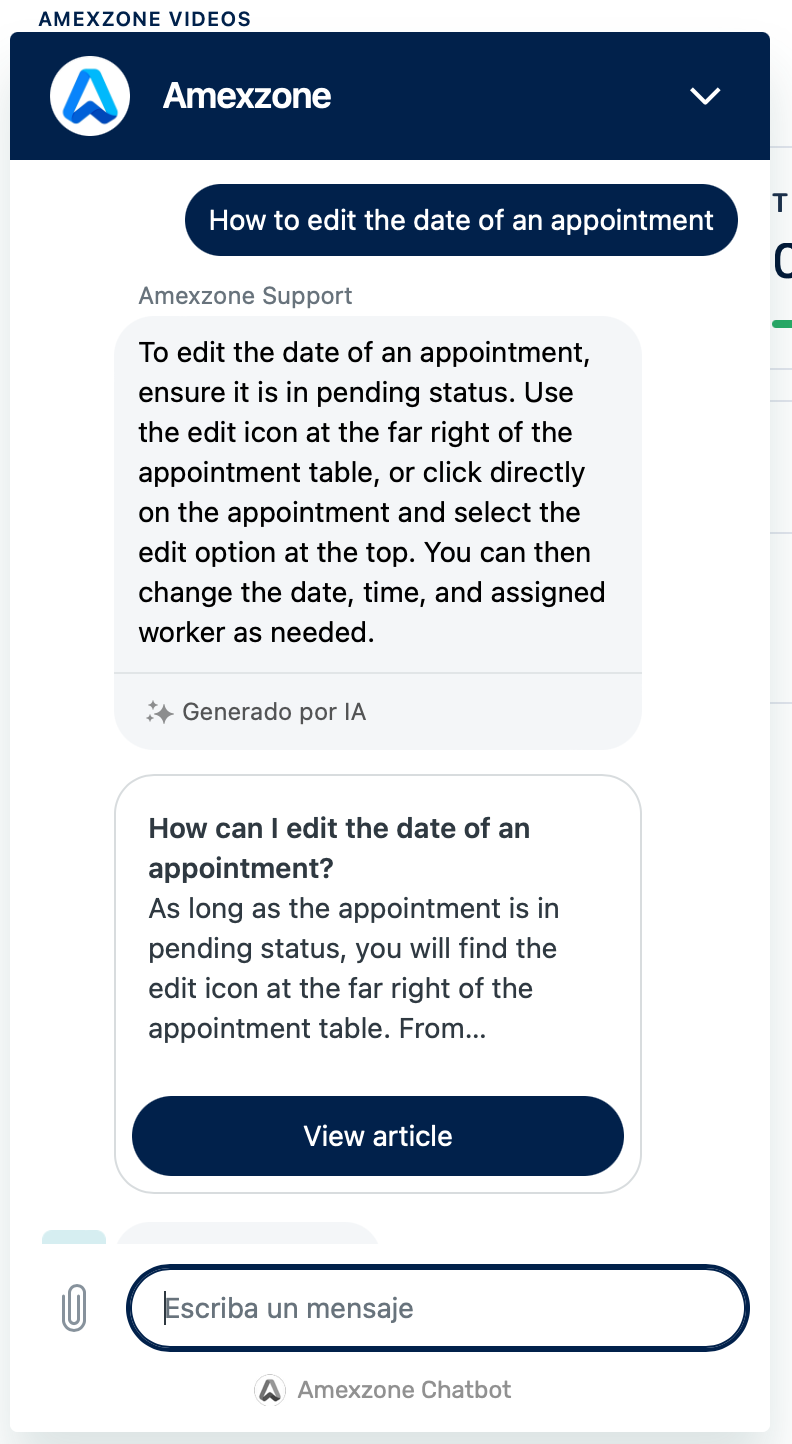Click the green progress bar at right edge
The height and width of the screenshot is (1444, 792).
coord(783,324)
